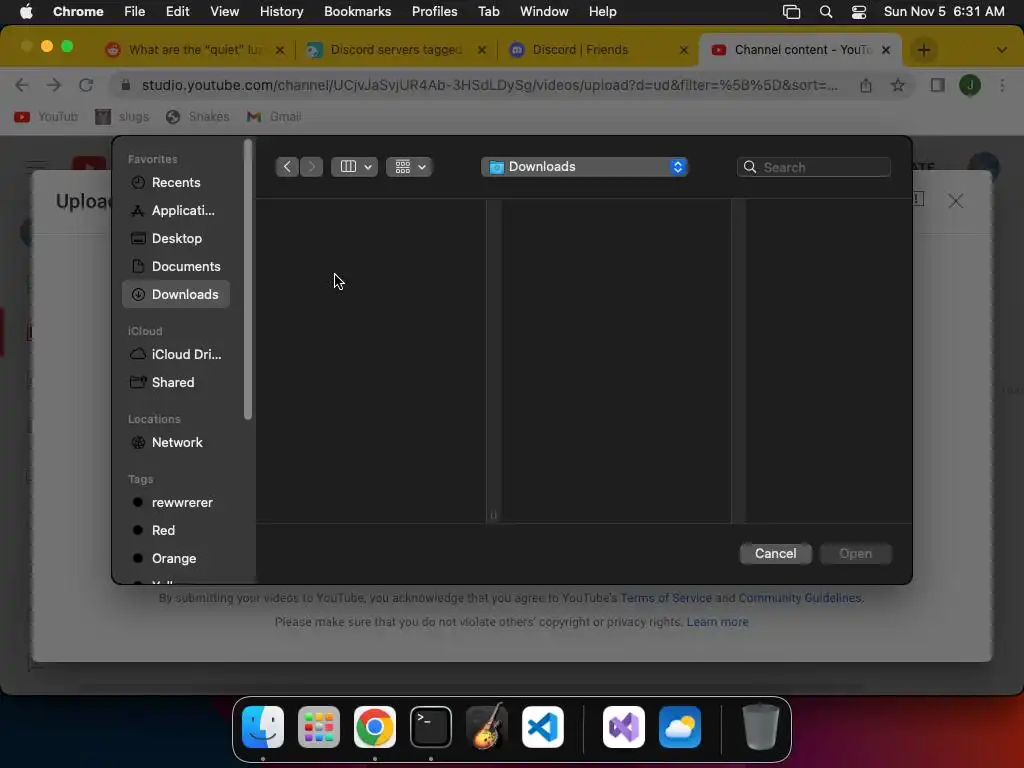Filter by the Orange tag

(x=175, y=558)
